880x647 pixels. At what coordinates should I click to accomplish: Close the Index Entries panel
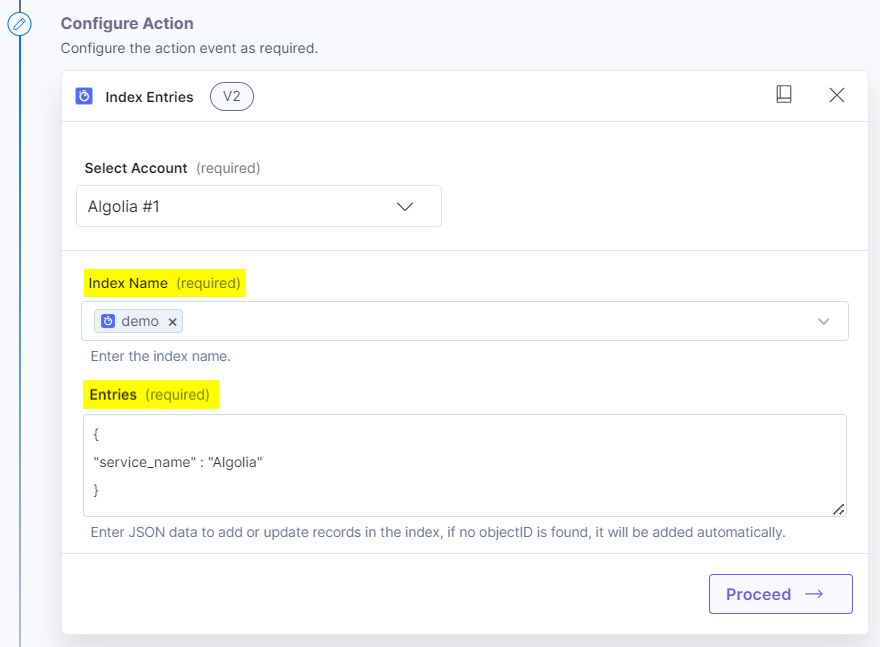point(837,95)
